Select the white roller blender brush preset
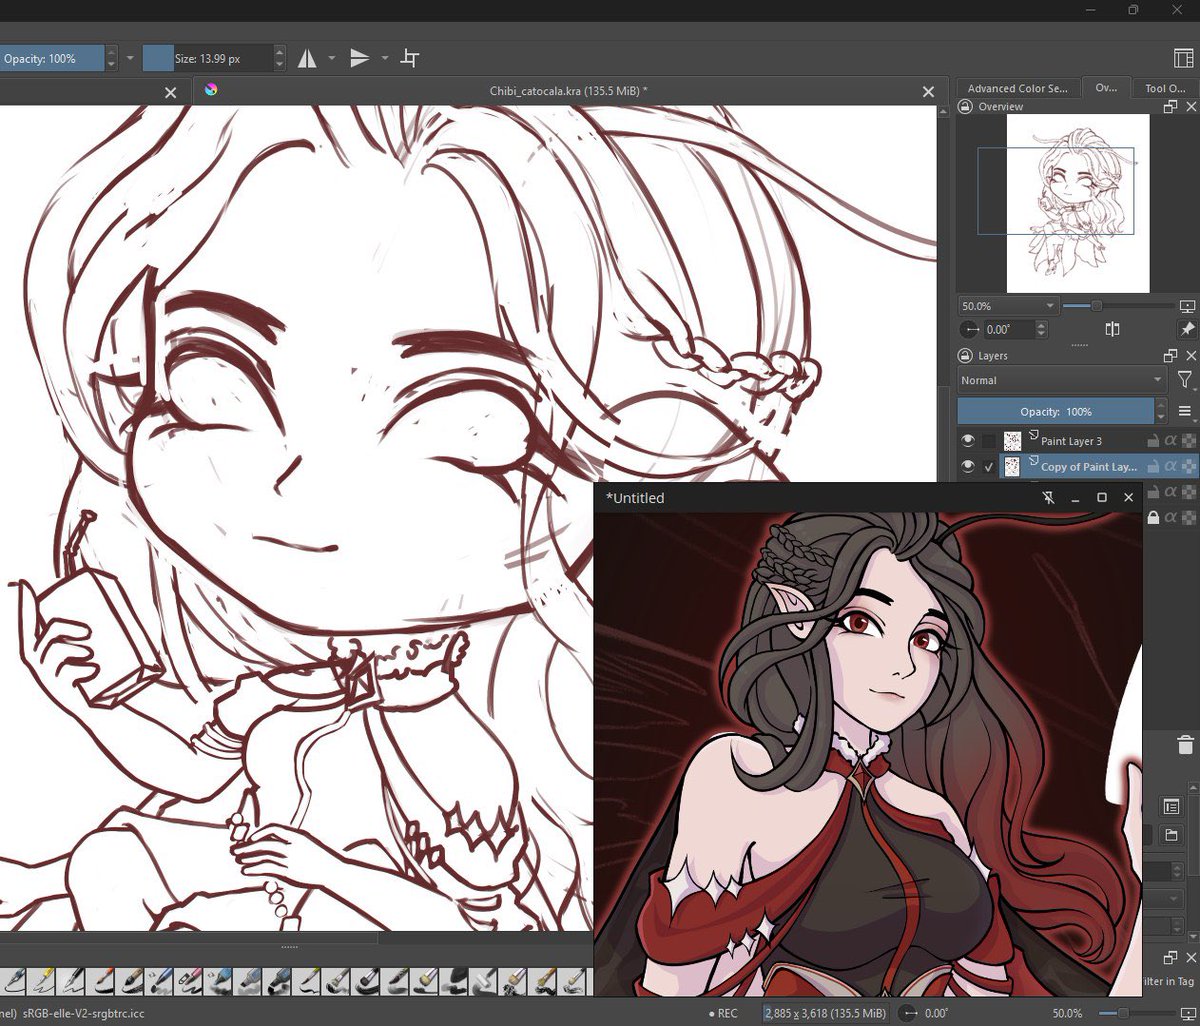This screenshot has height=1026, width=1200. coord(485,981)
